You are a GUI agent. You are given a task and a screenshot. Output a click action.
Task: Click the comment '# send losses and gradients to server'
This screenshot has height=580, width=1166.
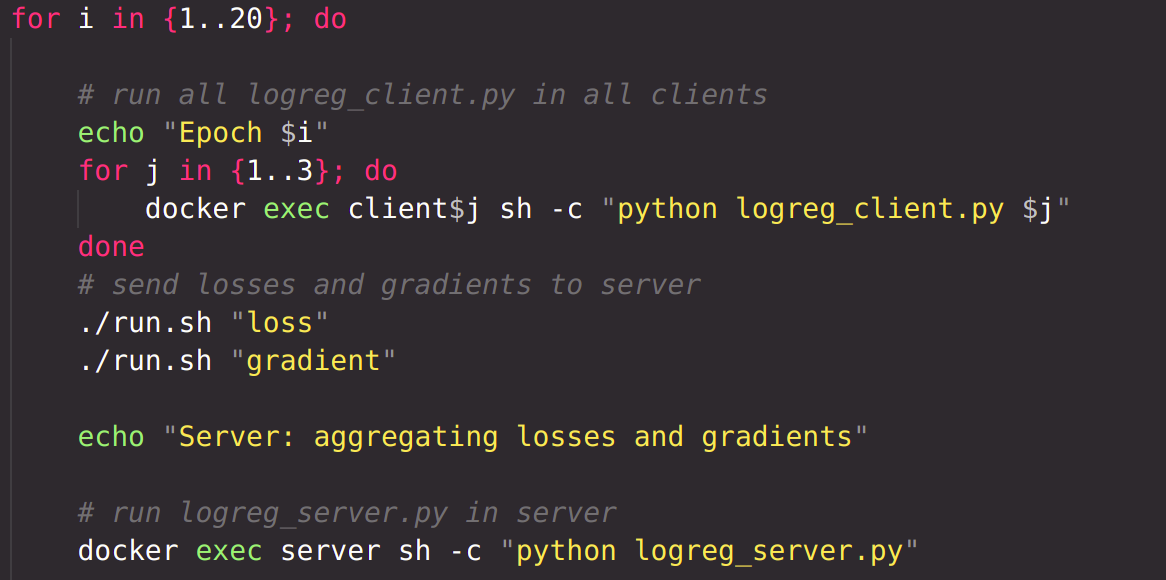[x=390, y=285]
